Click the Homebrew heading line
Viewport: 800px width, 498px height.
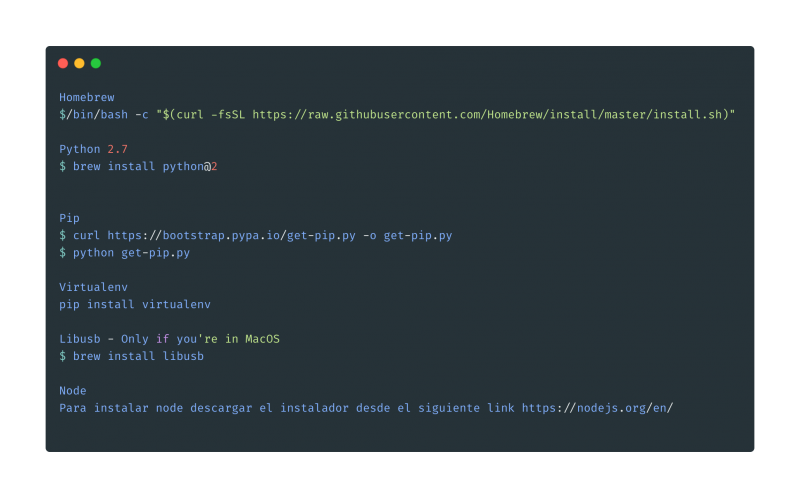pyautogui.click(x=87, y=98)
